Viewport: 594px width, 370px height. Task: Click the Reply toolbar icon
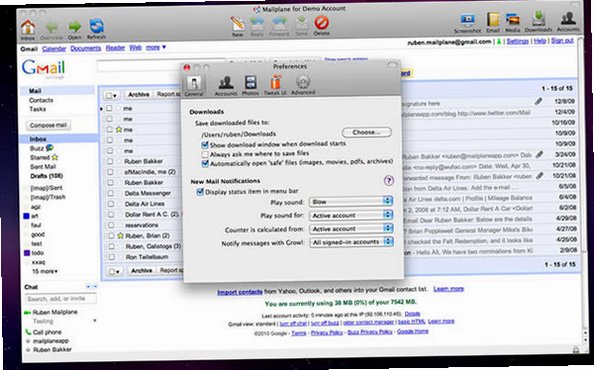tap(257, 25)
